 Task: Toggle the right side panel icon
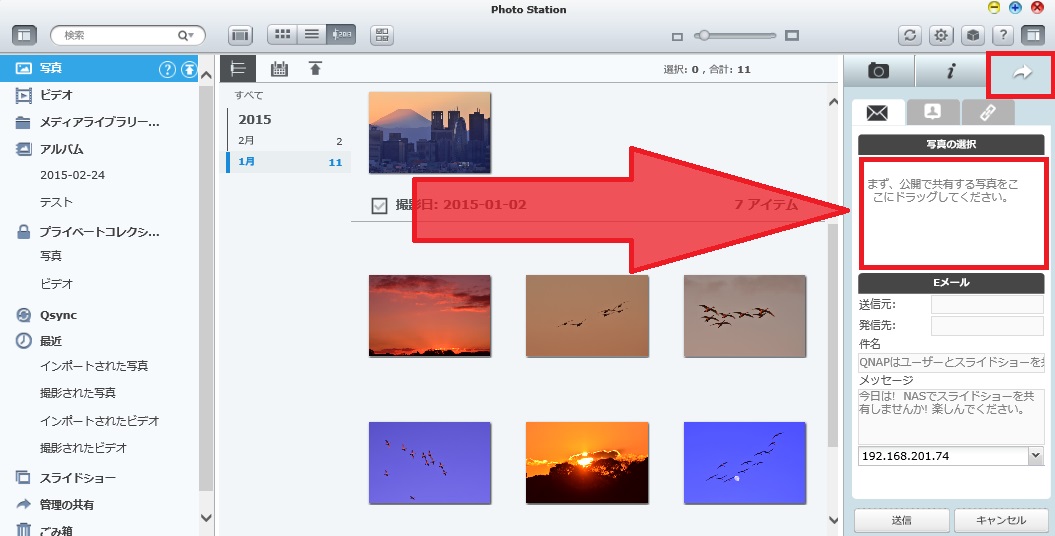tap(1032, 35)
